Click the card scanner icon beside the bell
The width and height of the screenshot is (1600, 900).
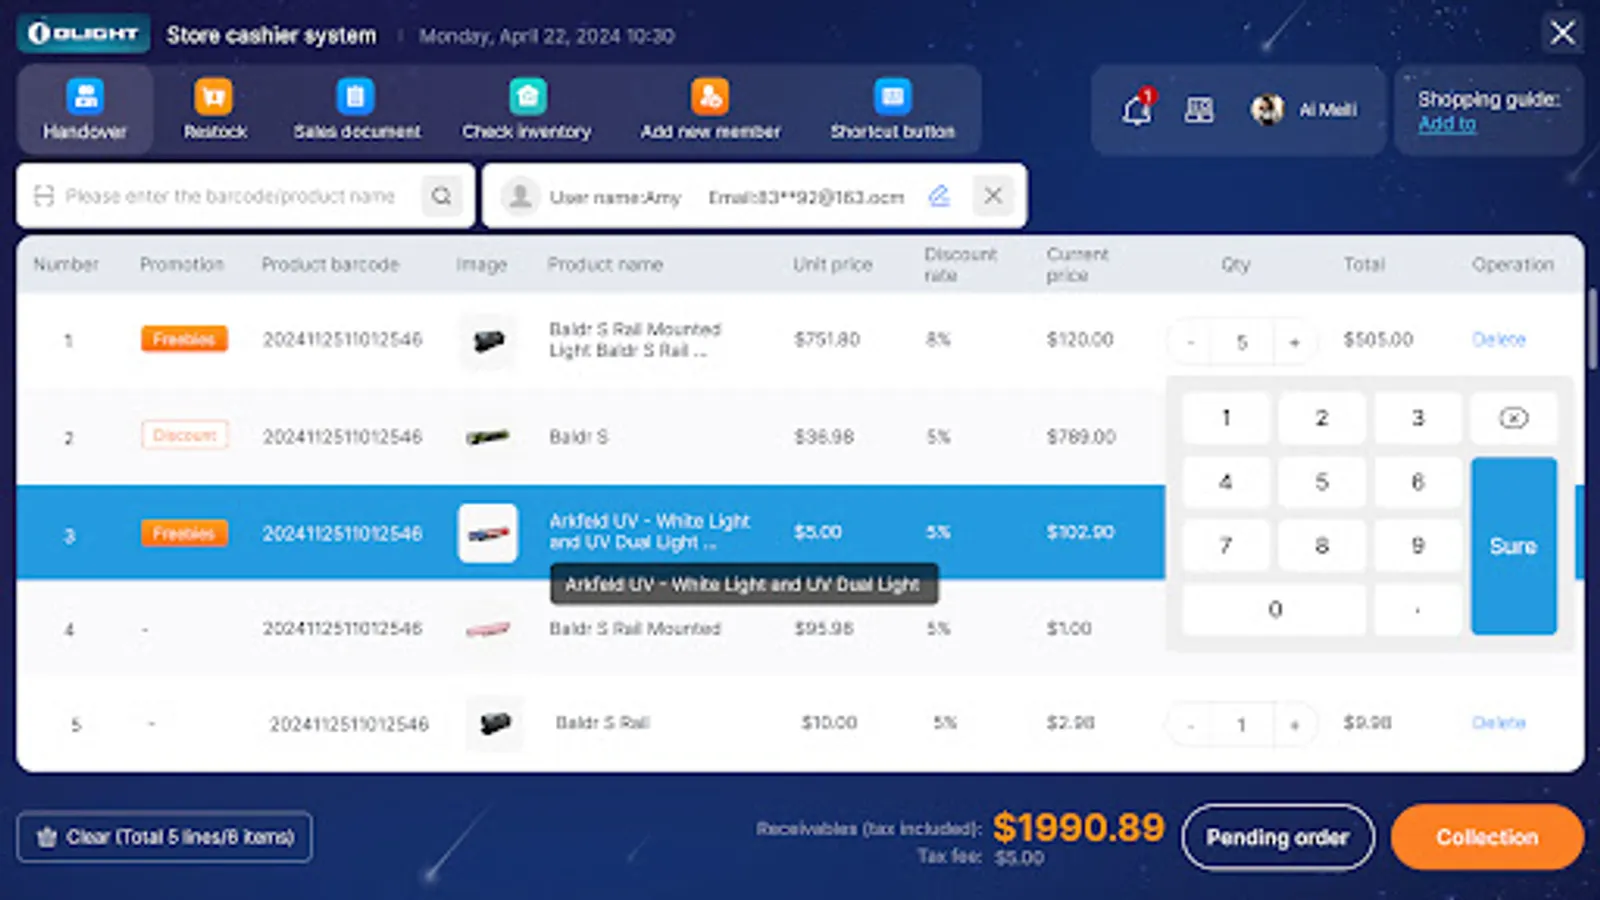tap(1199, 110)
